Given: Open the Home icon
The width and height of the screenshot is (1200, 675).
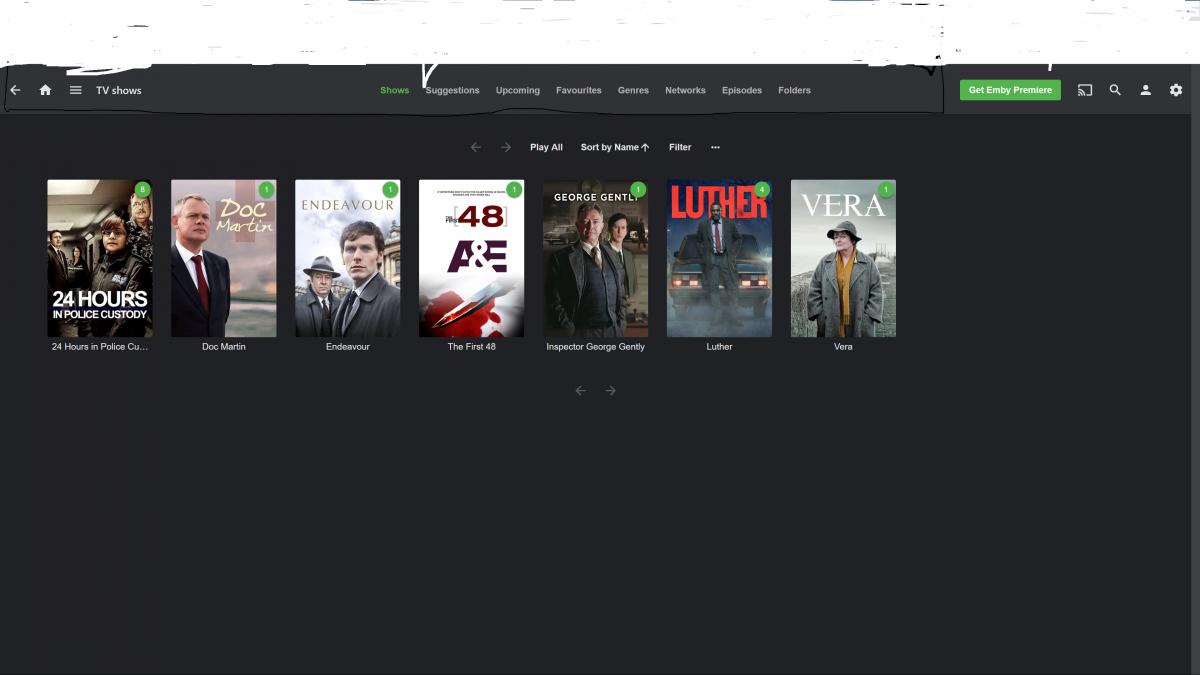Looking at the screenshot, I should [45, 90].
